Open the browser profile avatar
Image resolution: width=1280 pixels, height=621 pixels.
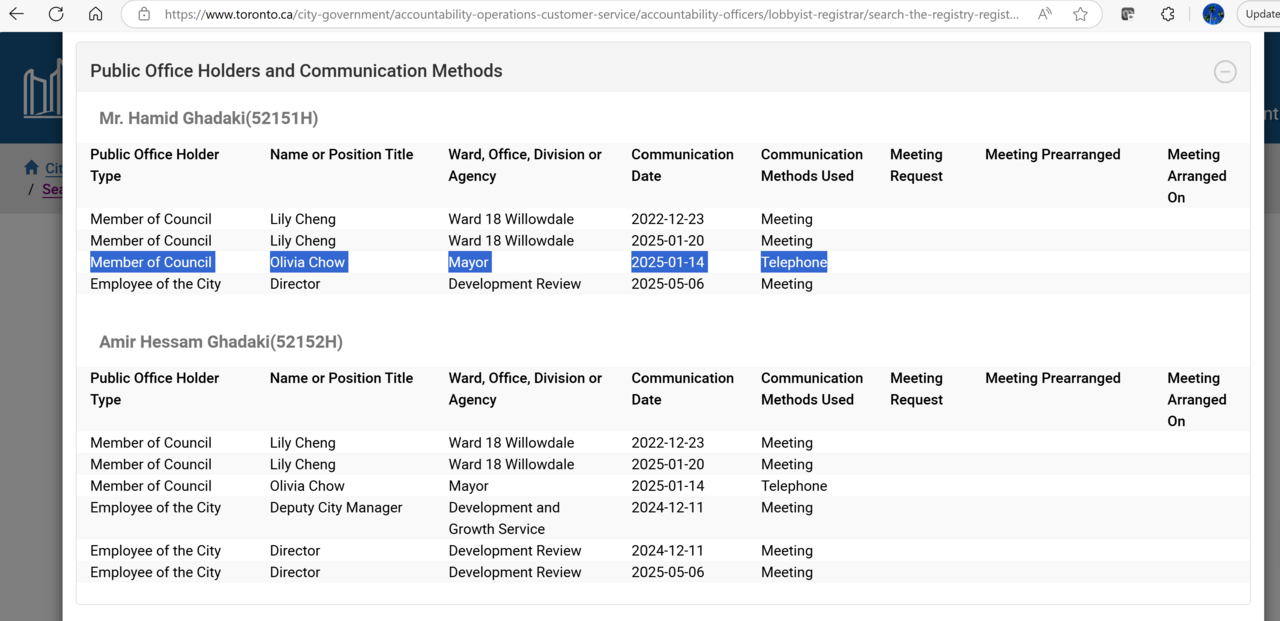(x=1213, y=14)
